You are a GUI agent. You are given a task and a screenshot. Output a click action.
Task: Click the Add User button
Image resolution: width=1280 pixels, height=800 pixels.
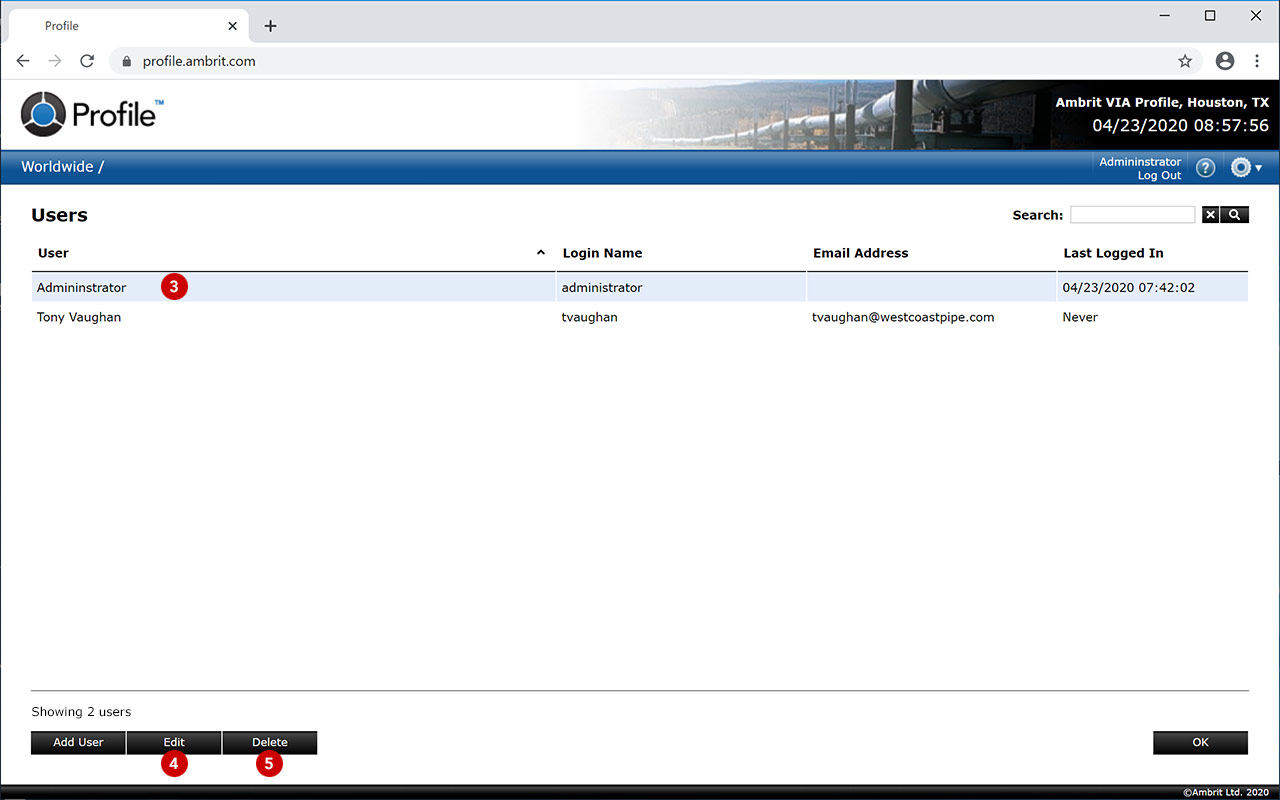78,742
